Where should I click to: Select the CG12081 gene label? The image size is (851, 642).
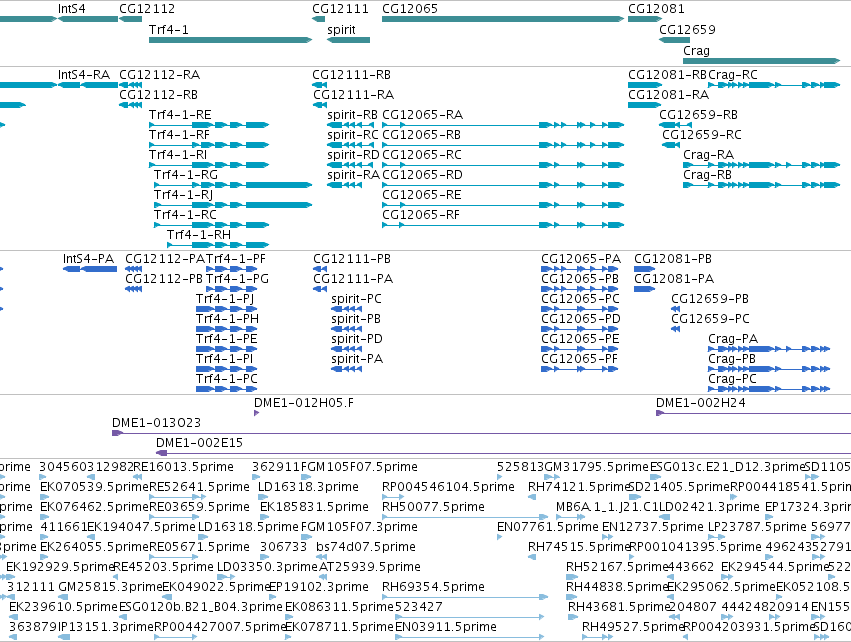click(x=656, y=9)
